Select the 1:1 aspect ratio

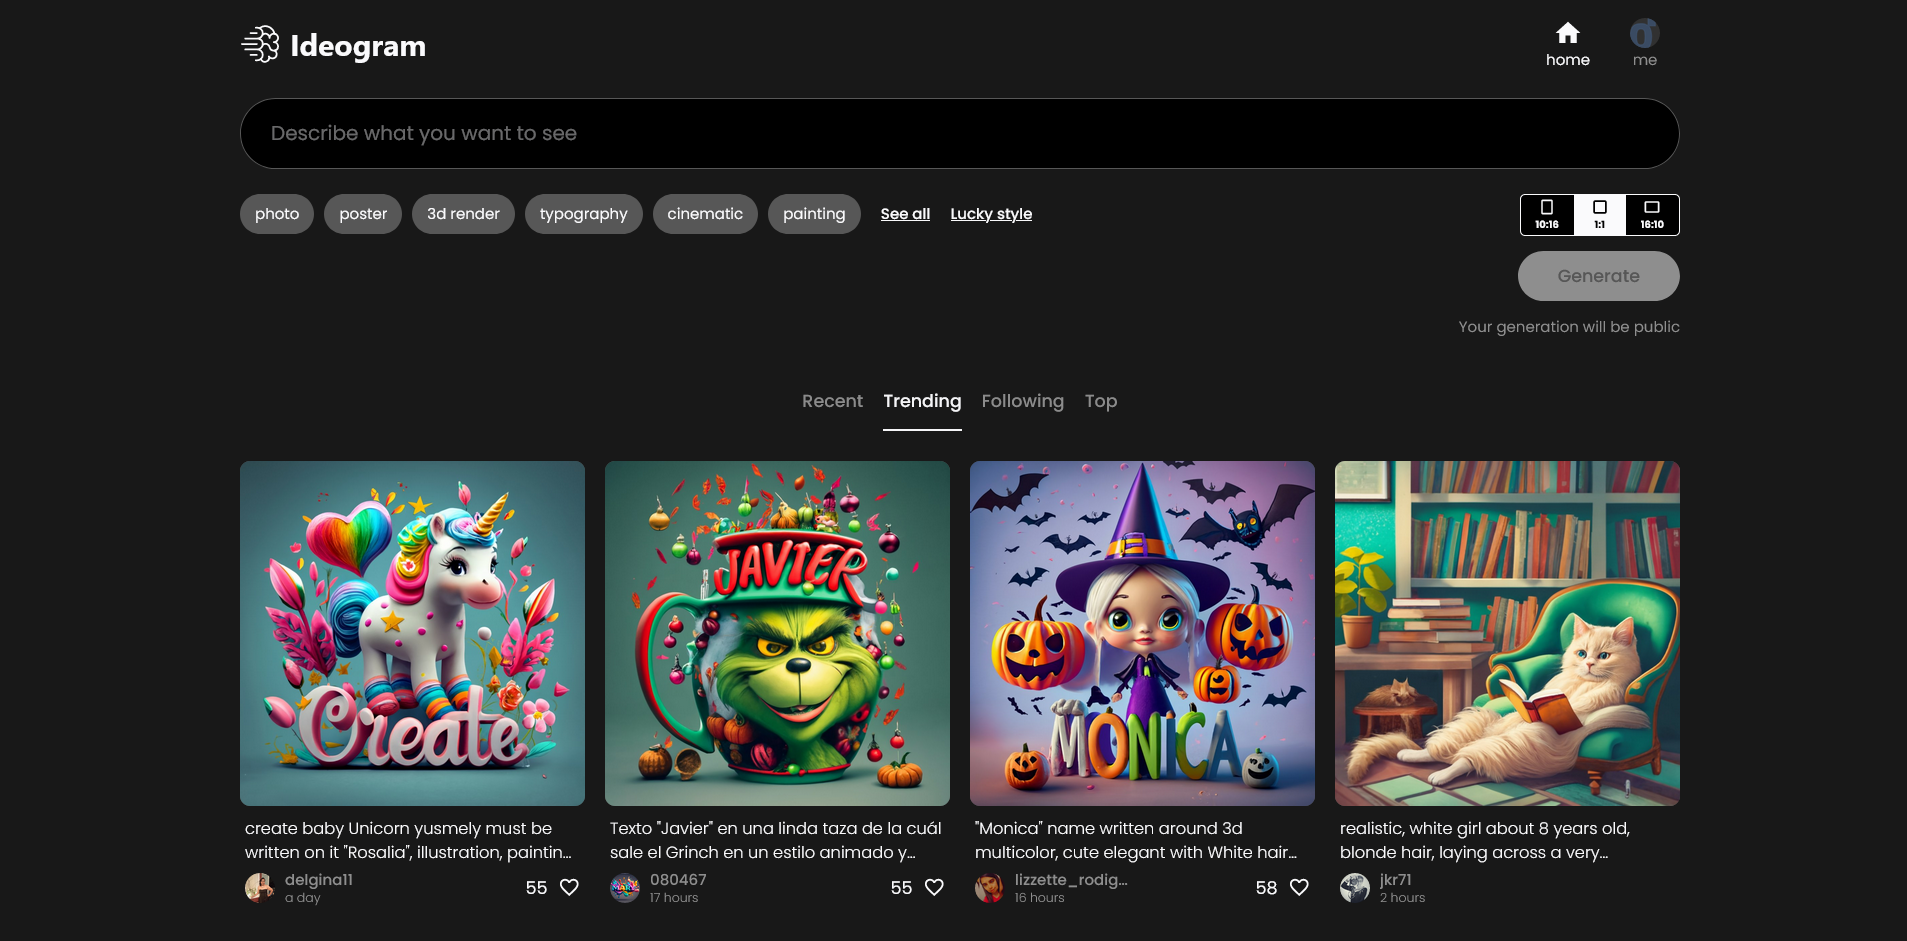click(1599, 215)
